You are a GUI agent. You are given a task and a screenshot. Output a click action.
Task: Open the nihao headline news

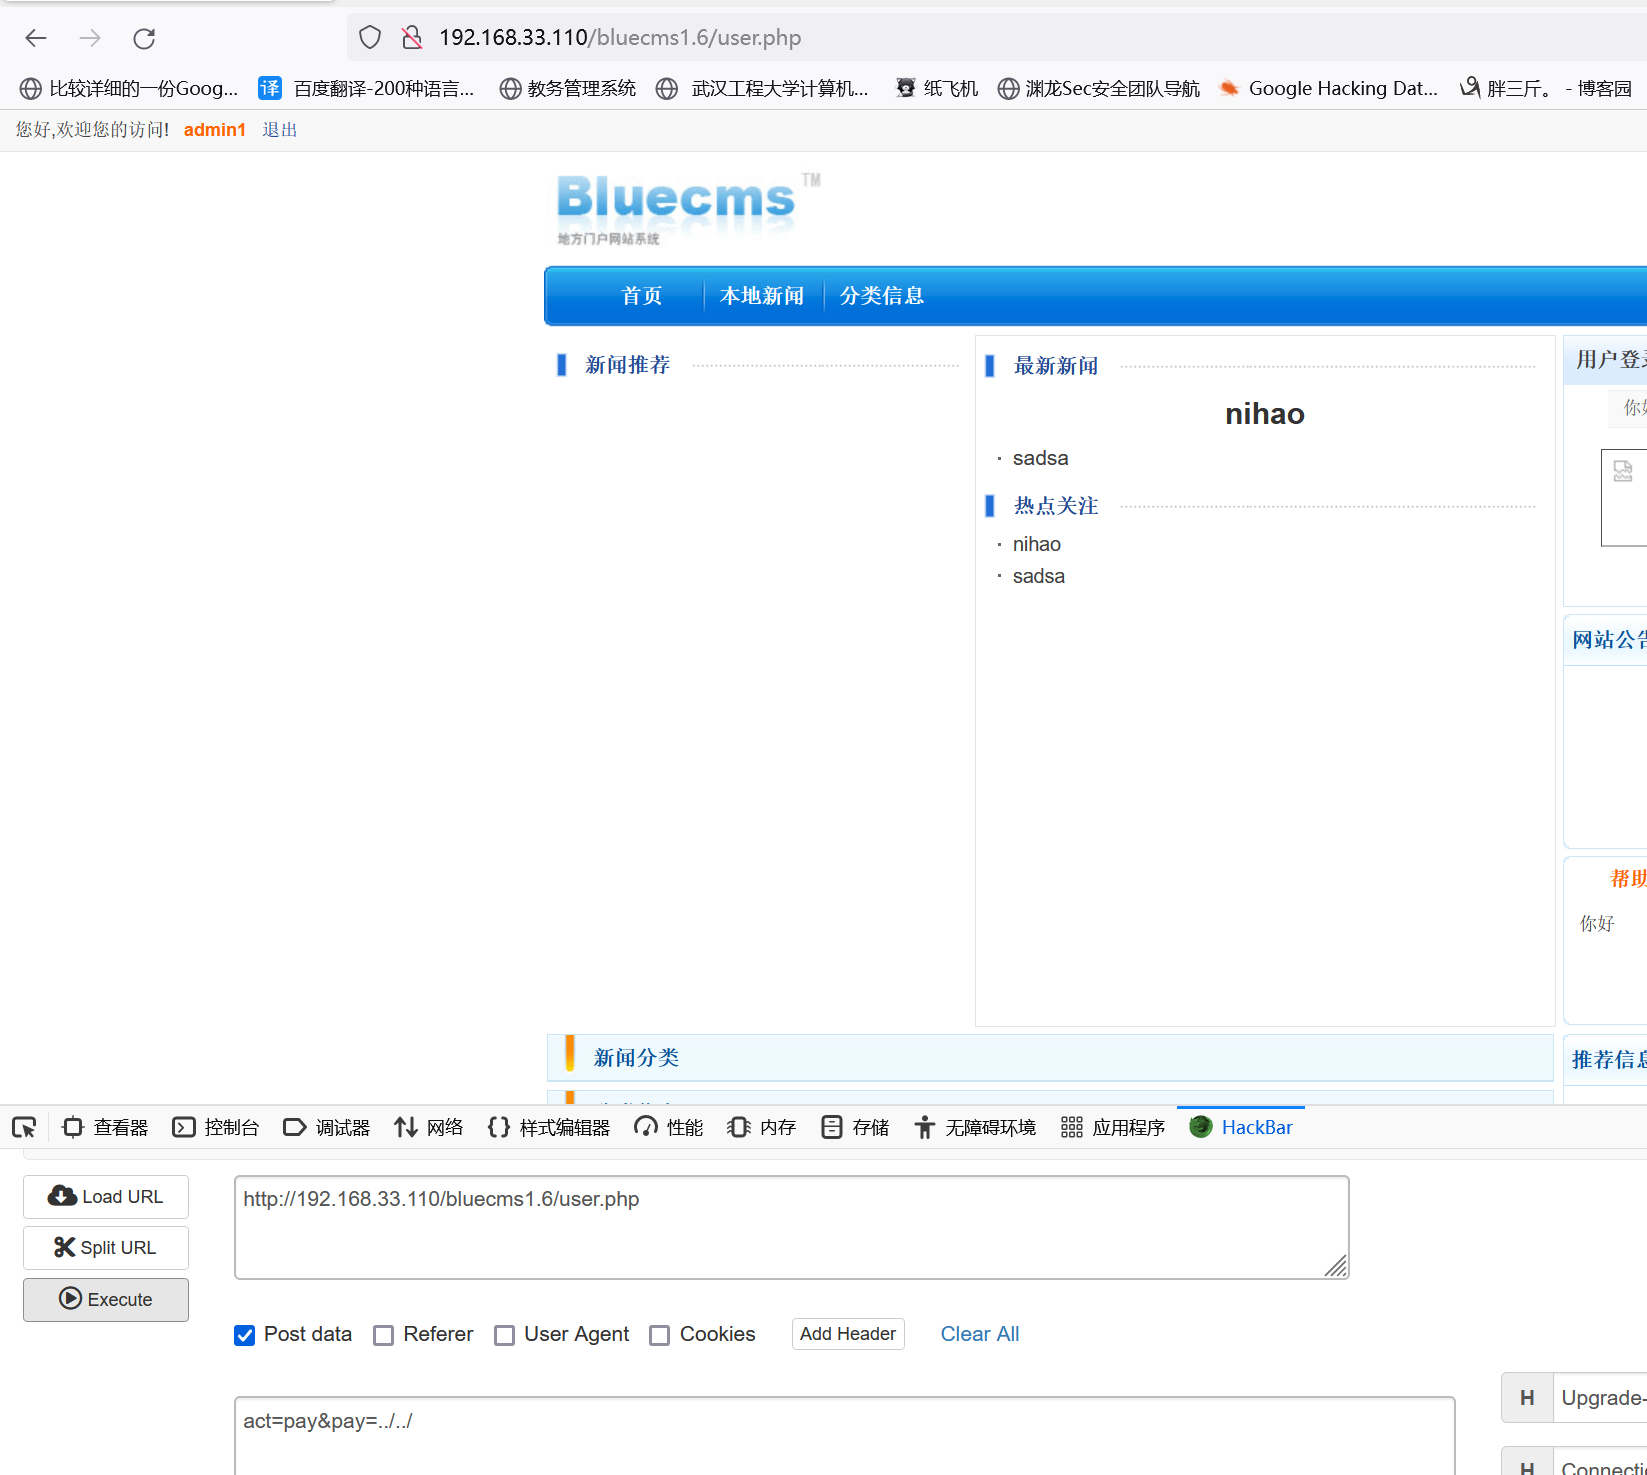pos(1265,414)
